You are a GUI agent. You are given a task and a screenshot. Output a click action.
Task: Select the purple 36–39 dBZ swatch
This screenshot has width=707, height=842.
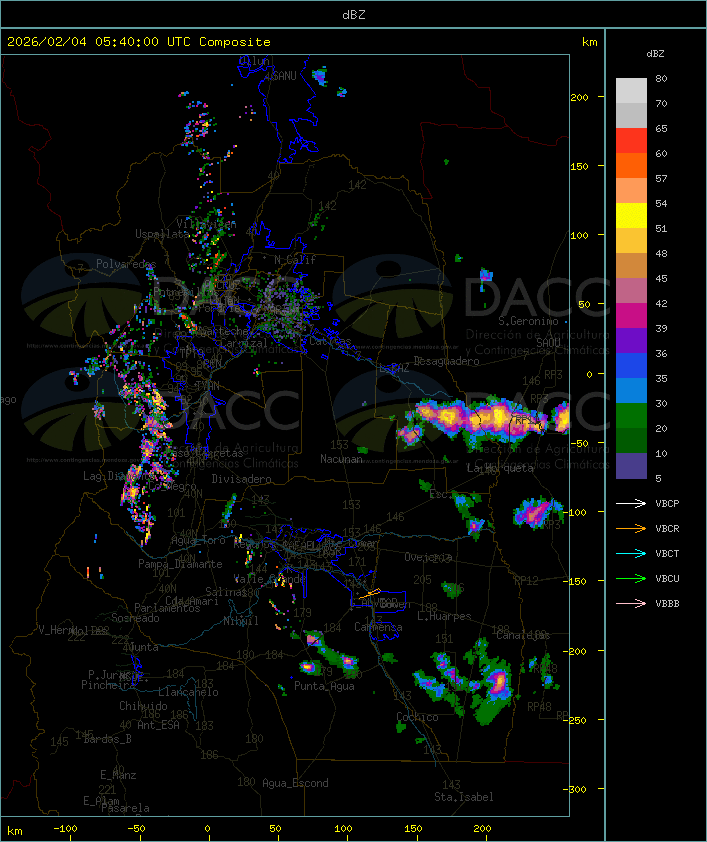[631, 340]
